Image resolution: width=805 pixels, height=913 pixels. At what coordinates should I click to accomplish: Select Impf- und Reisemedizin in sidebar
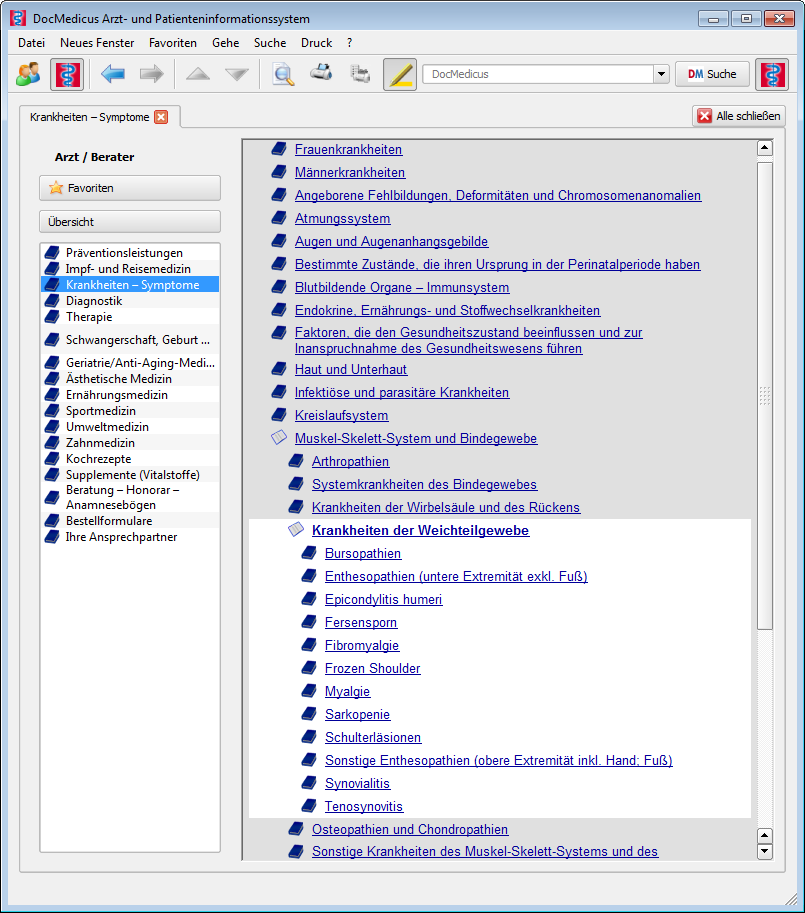130,268
